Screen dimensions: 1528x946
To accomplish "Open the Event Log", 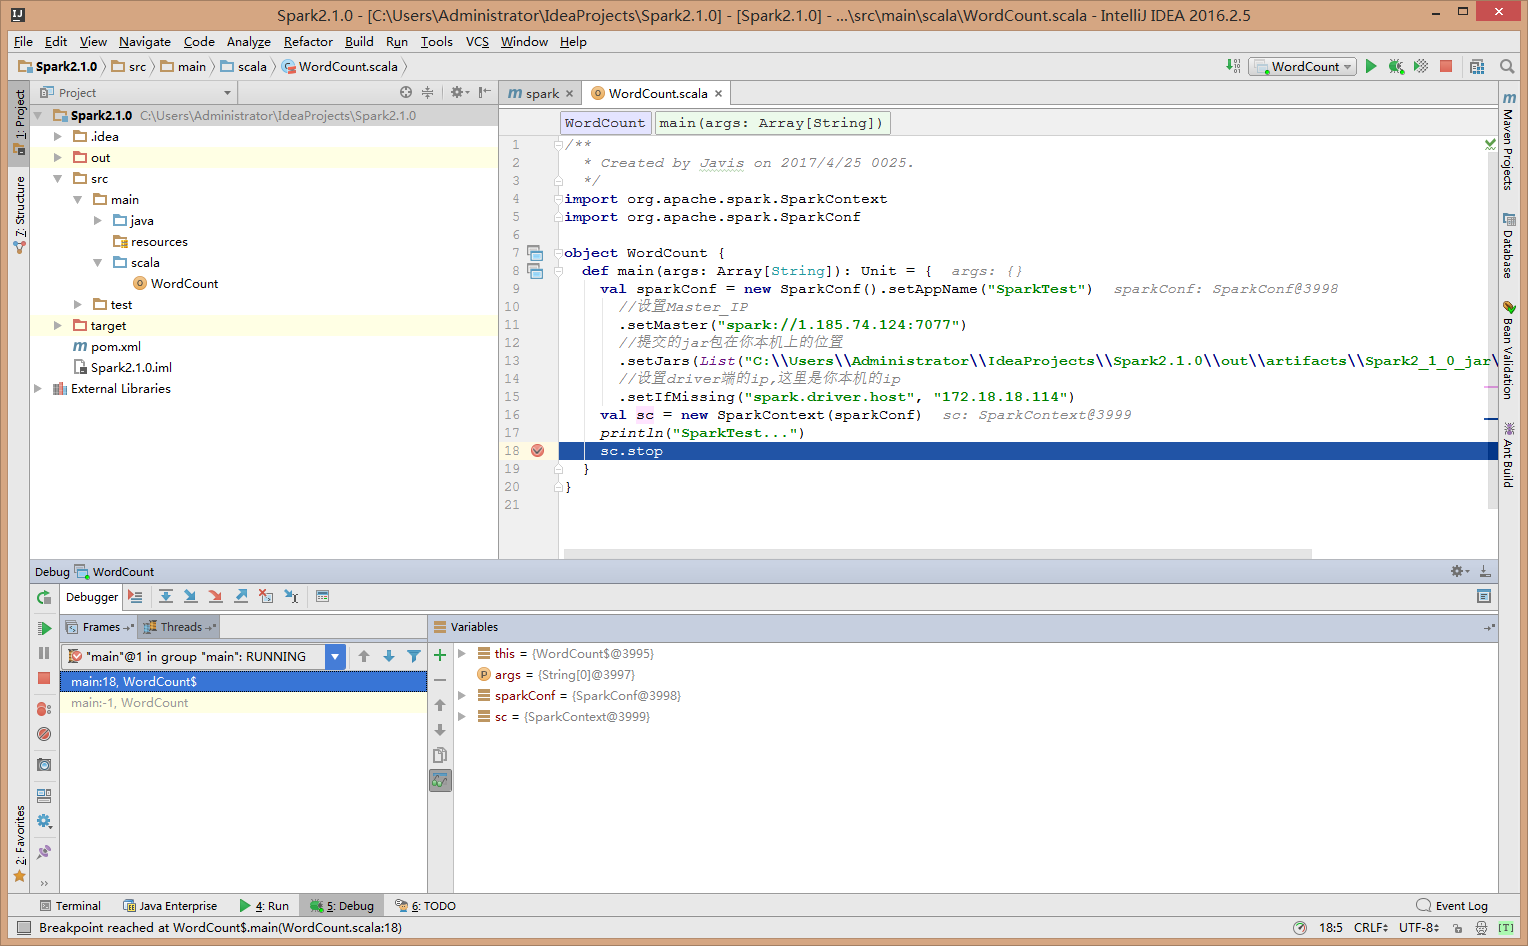I will [1452, 906].
